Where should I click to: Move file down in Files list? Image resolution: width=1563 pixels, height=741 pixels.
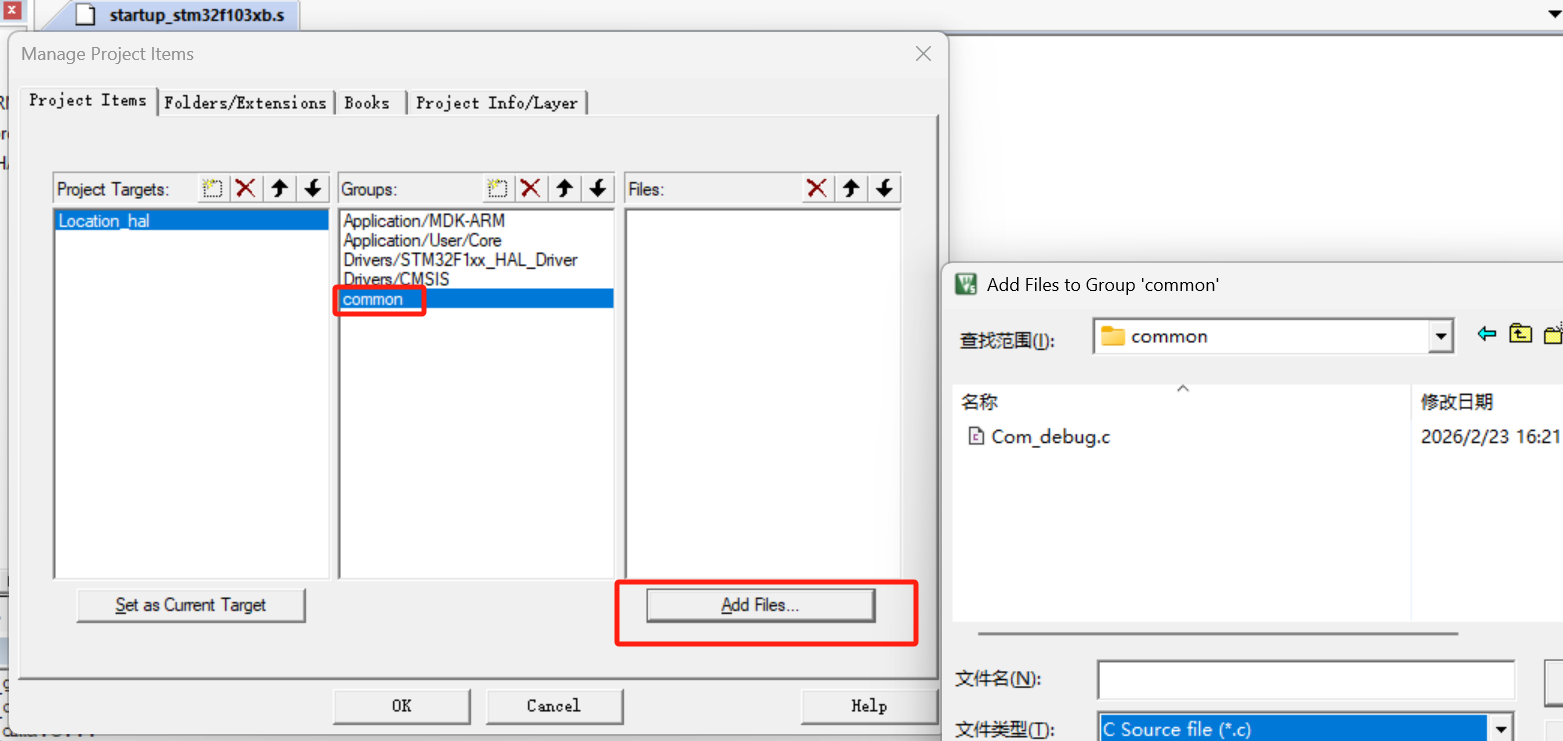tap(884, 188)
